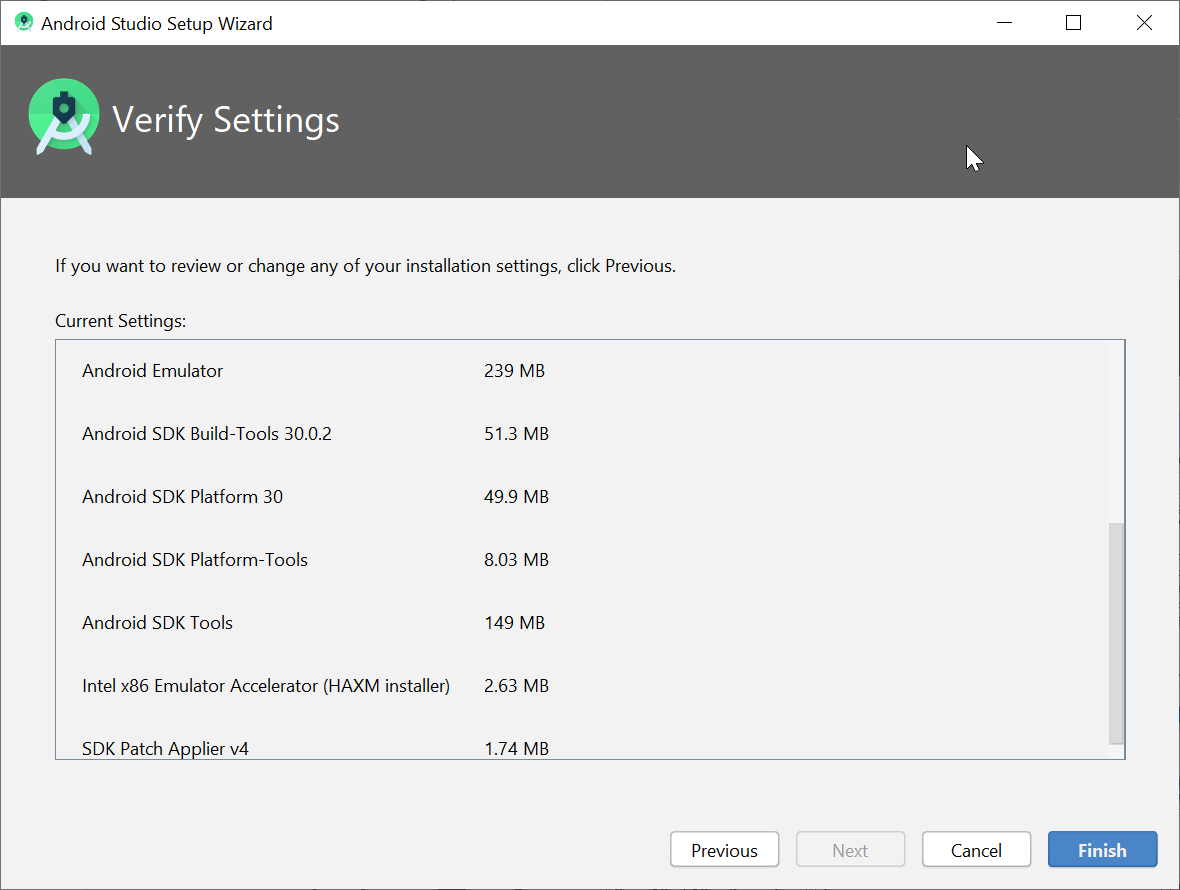
Task: Select the Android SDK Build-Tools 30.0.2 entry
Action: [x=207, y=433]
